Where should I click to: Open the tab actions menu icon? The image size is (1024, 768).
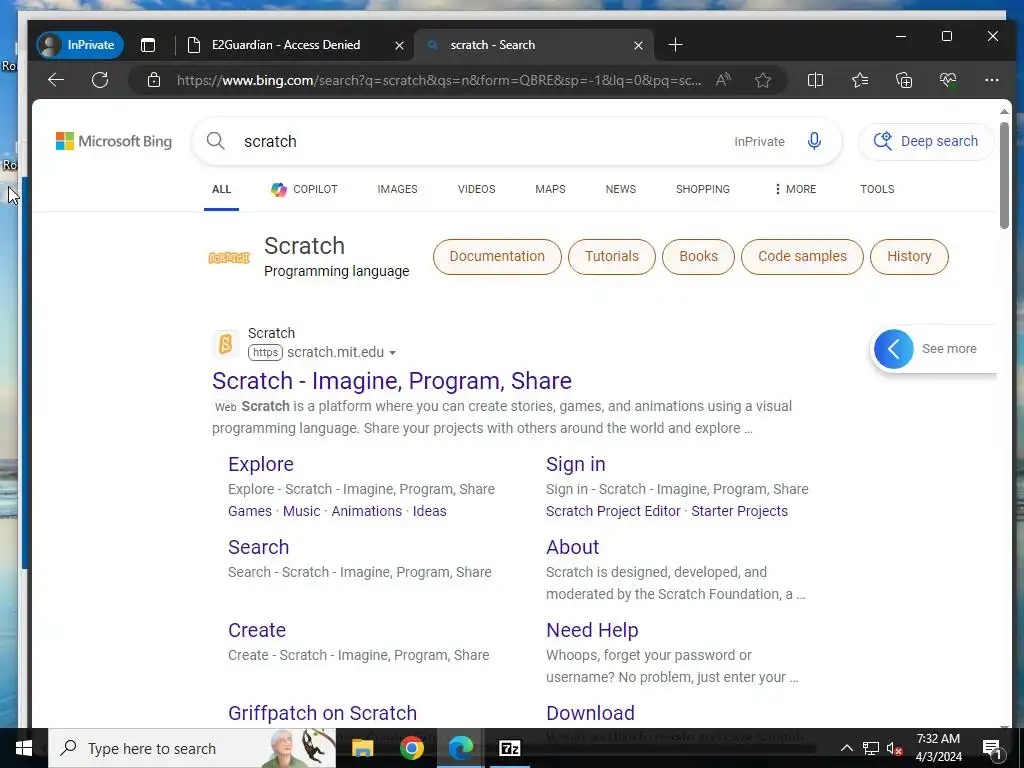tap(148, 45)
